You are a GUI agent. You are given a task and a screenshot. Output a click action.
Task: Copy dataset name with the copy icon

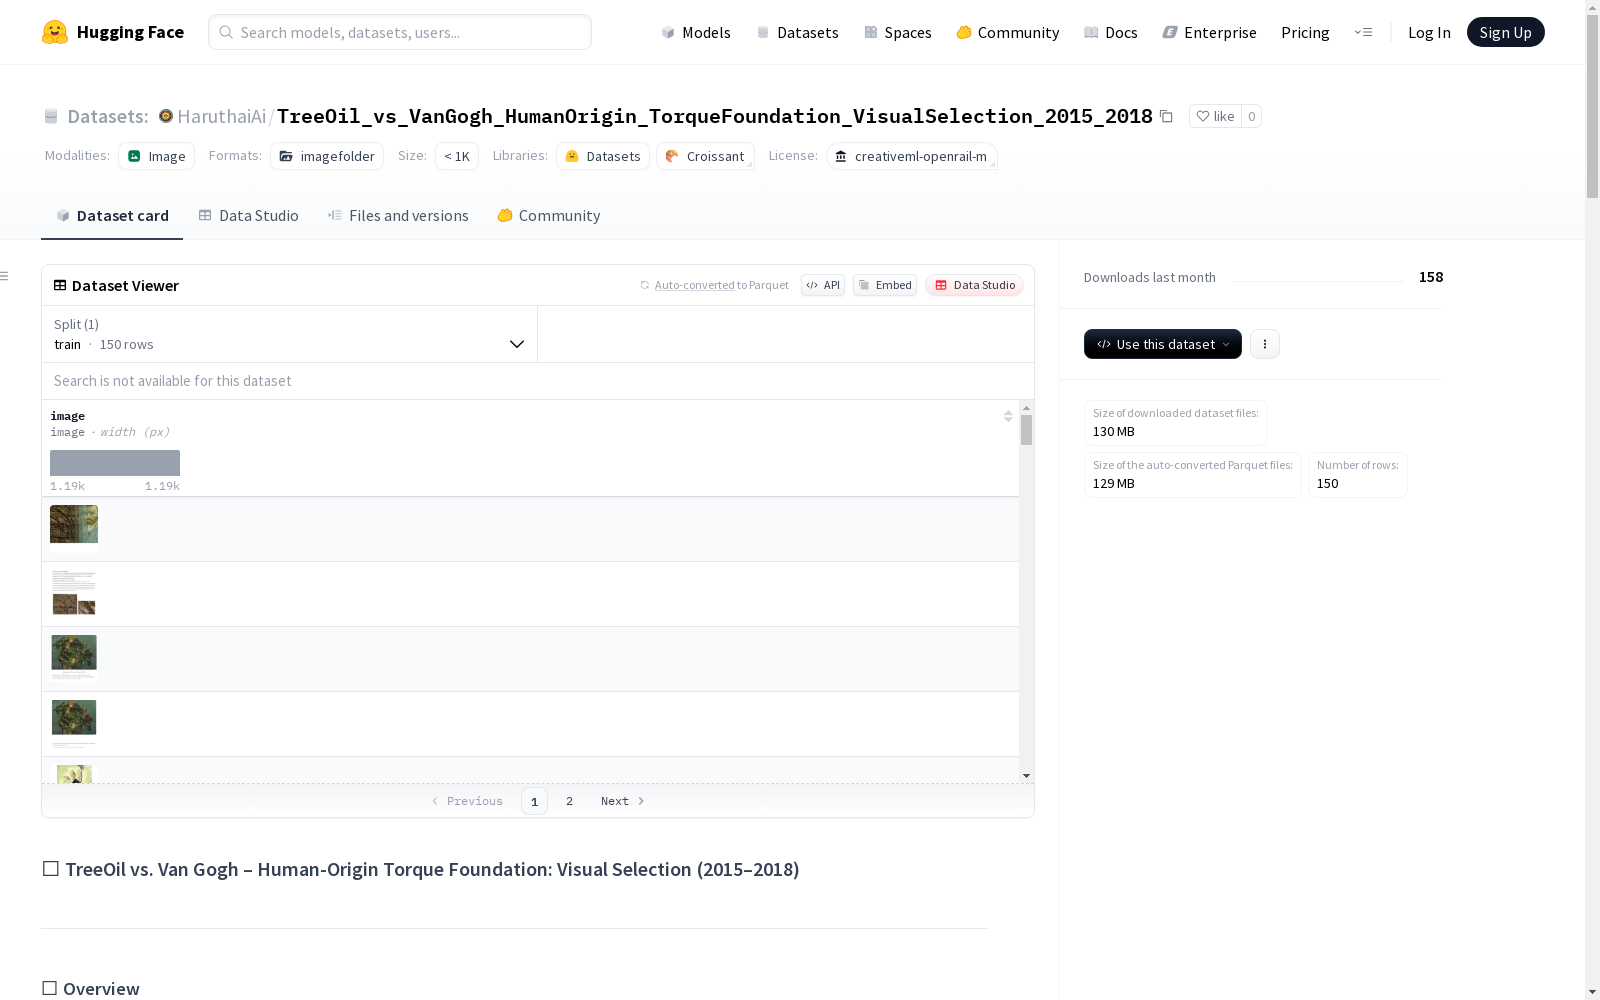pyautogui.click(x=1166, y=116)
